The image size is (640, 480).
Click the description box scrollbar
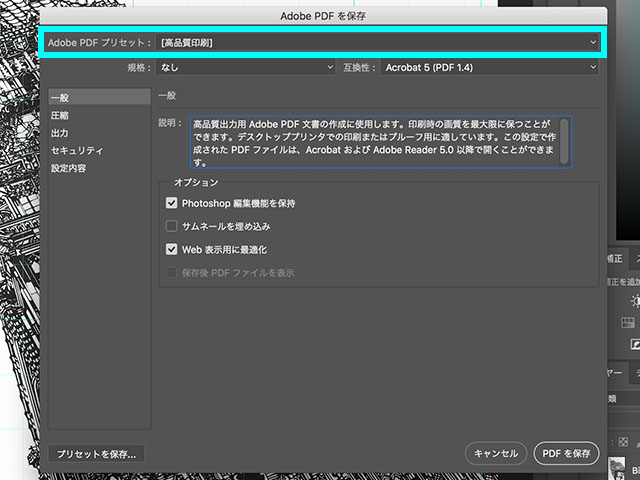pyautogui.click(x=564, y=142)
